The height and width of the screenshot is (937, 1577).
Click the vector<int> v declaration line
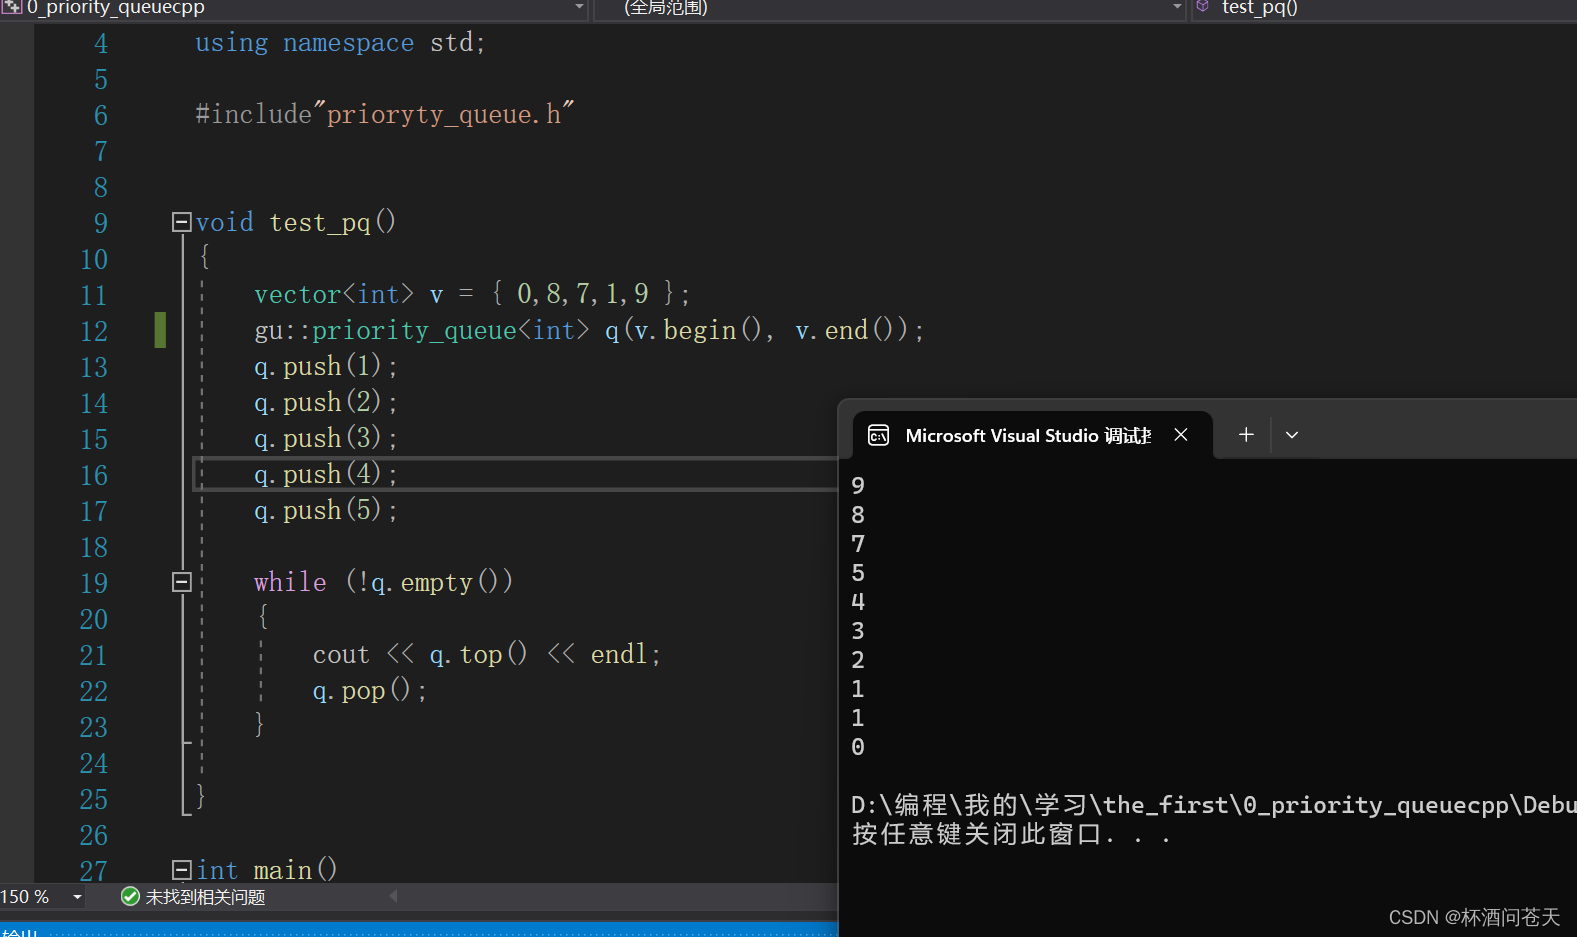472,294
